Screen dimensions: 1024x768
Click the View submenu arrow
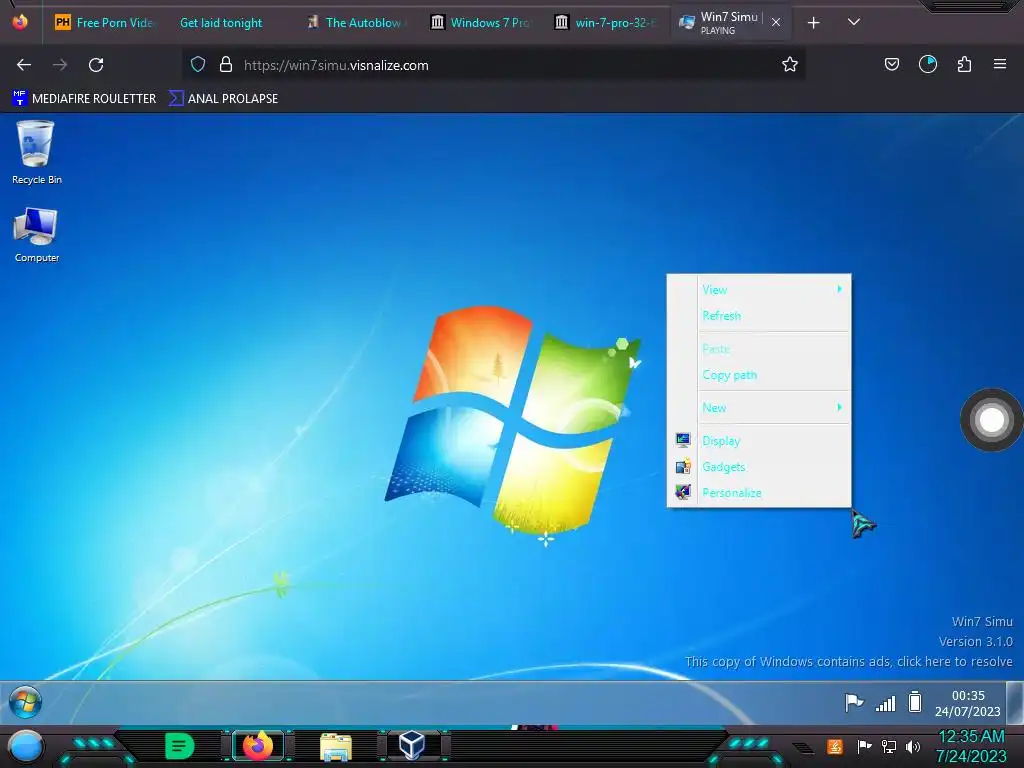[x=839, y=289]
